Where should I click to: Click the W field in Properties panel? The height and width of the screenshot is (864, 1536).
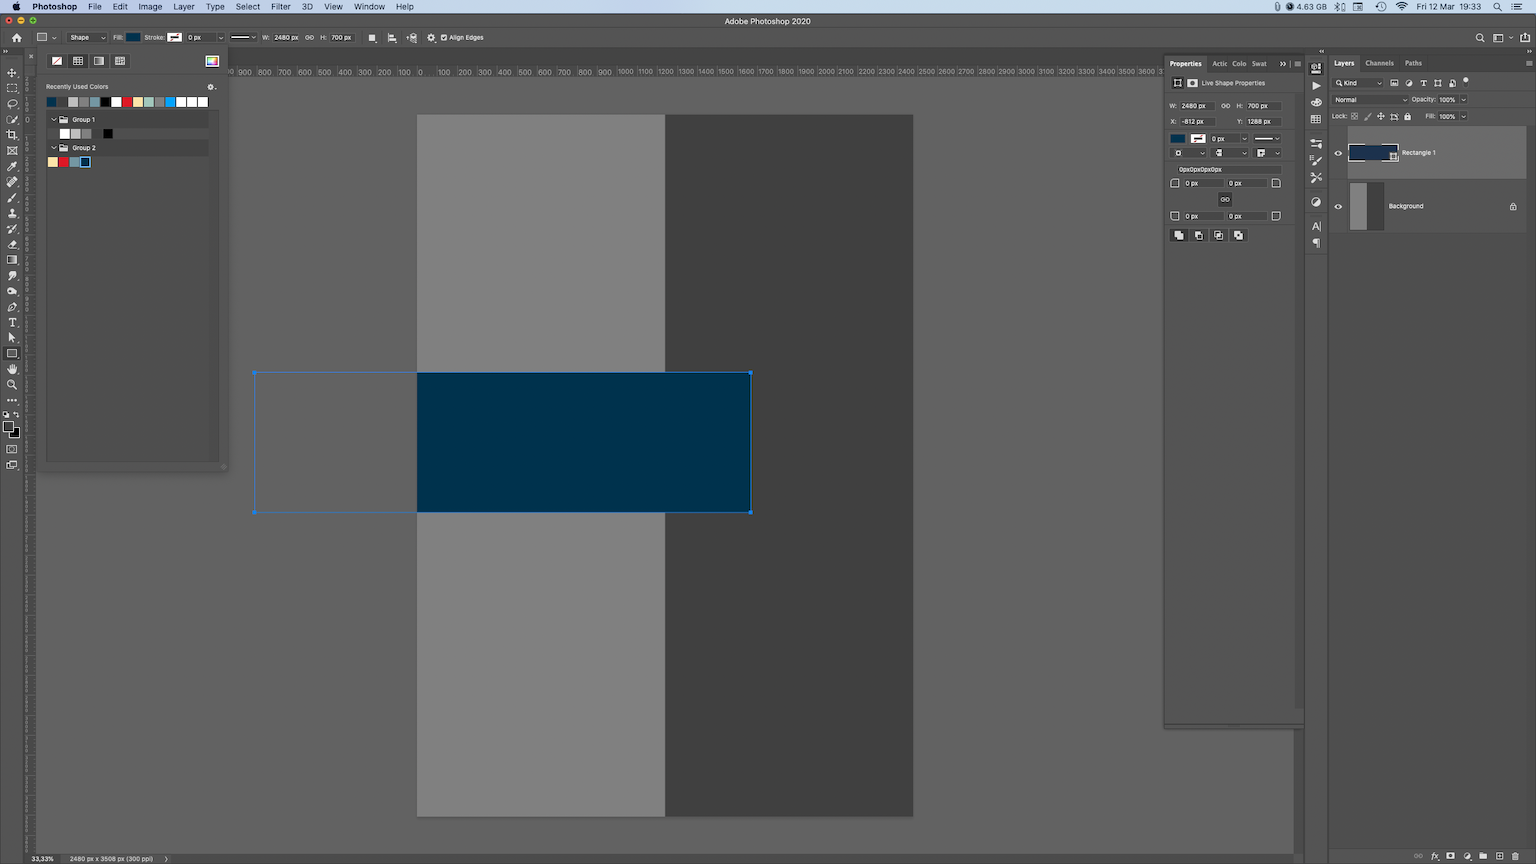(x=1197, y=106)
